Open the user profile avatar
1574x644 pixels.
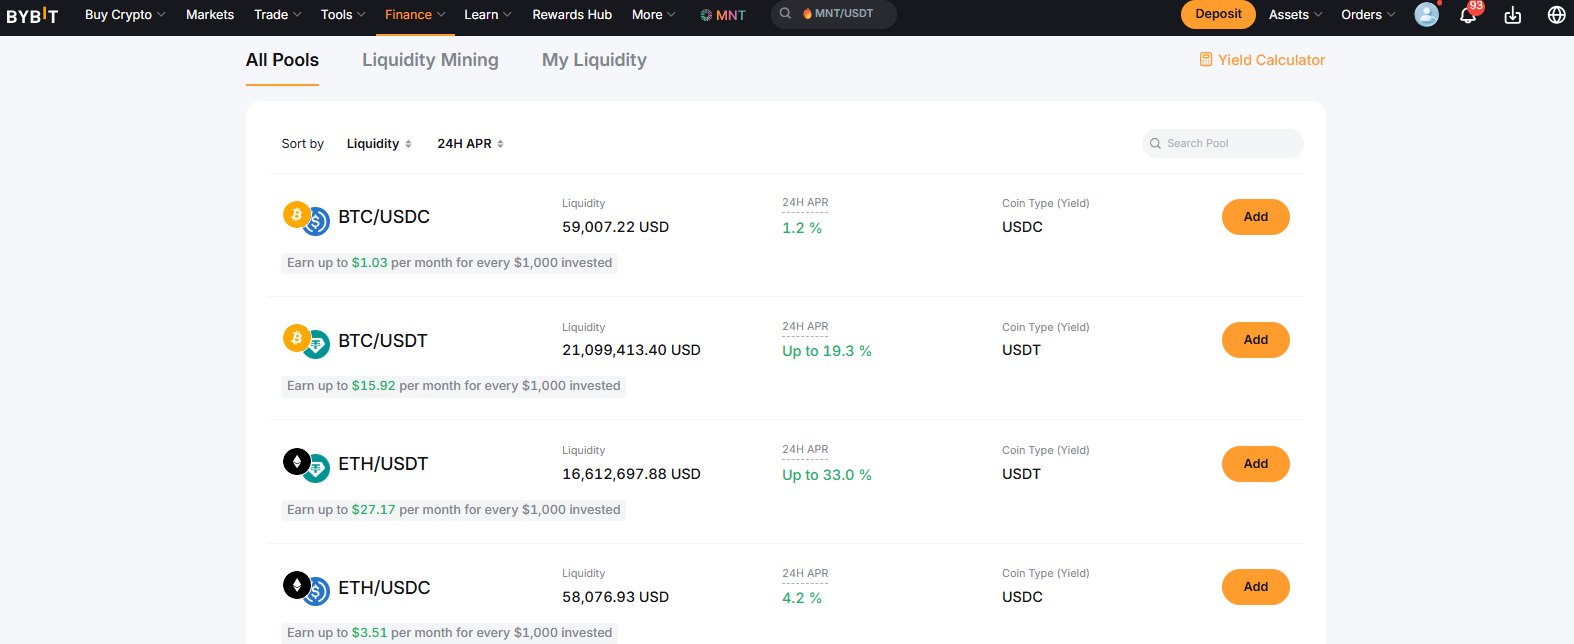pos(1427,15)
